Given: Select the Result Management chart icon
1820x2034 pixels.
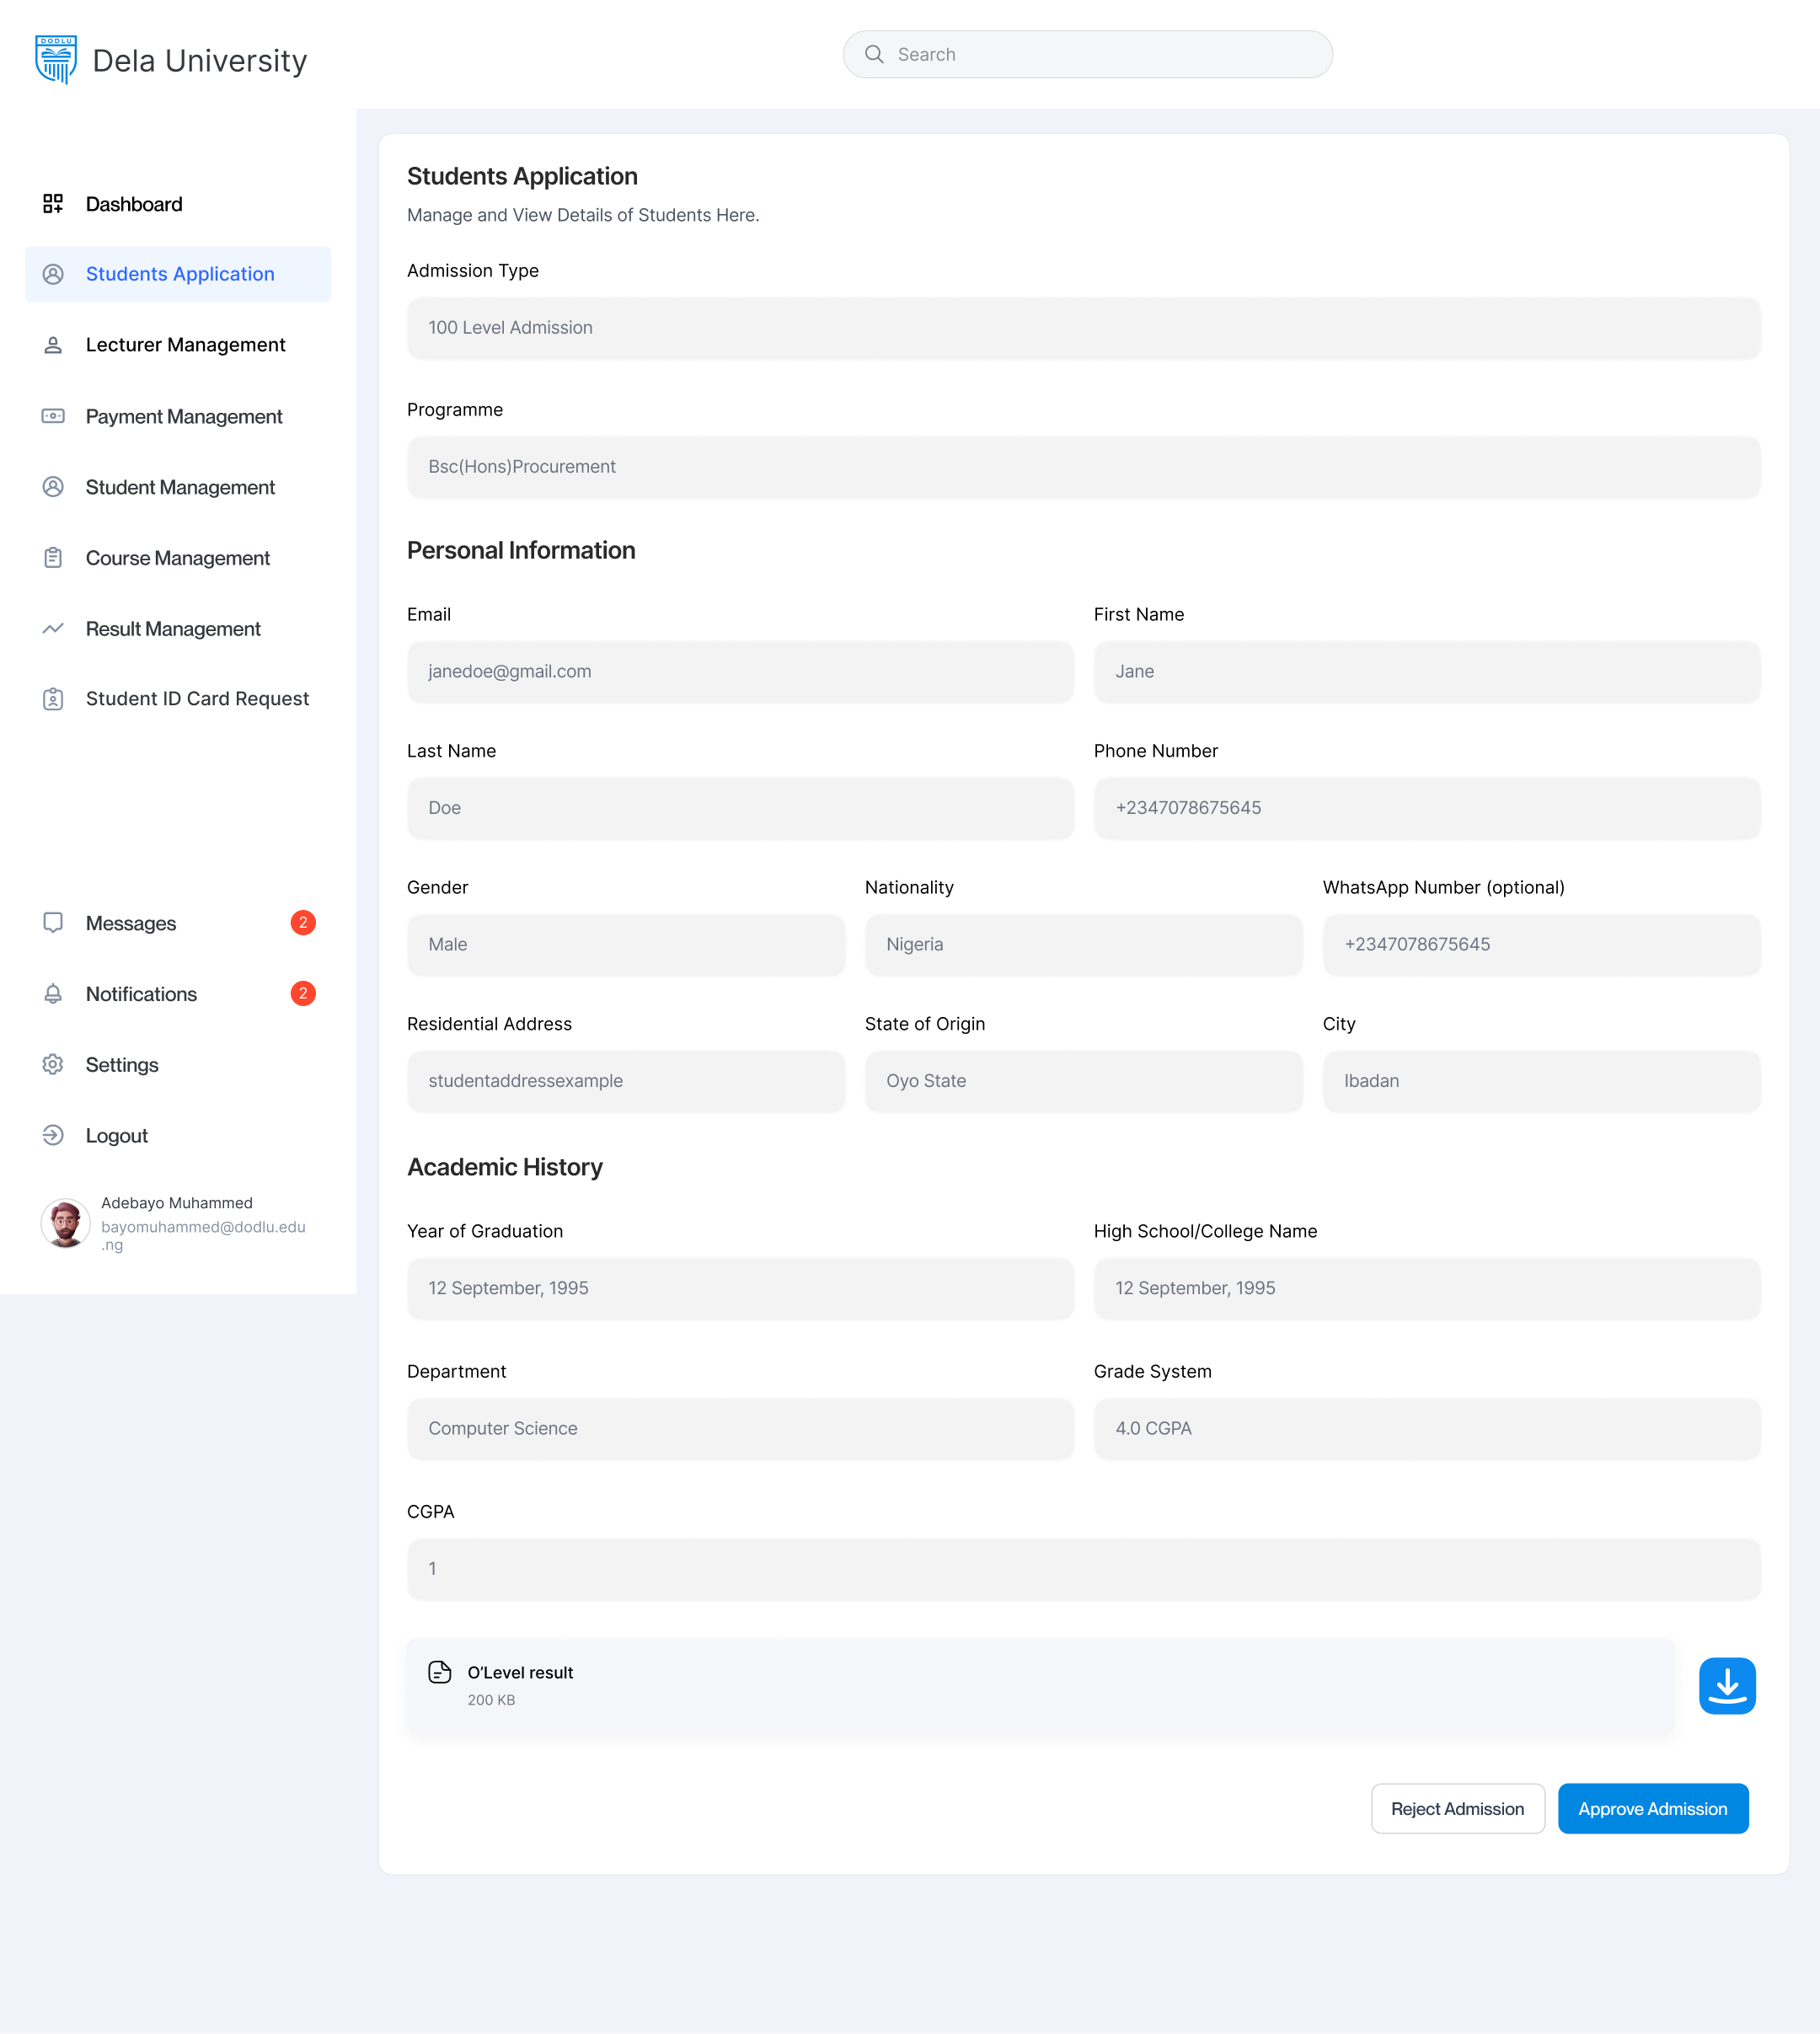Looking at the screenshot, I should 53,628.
